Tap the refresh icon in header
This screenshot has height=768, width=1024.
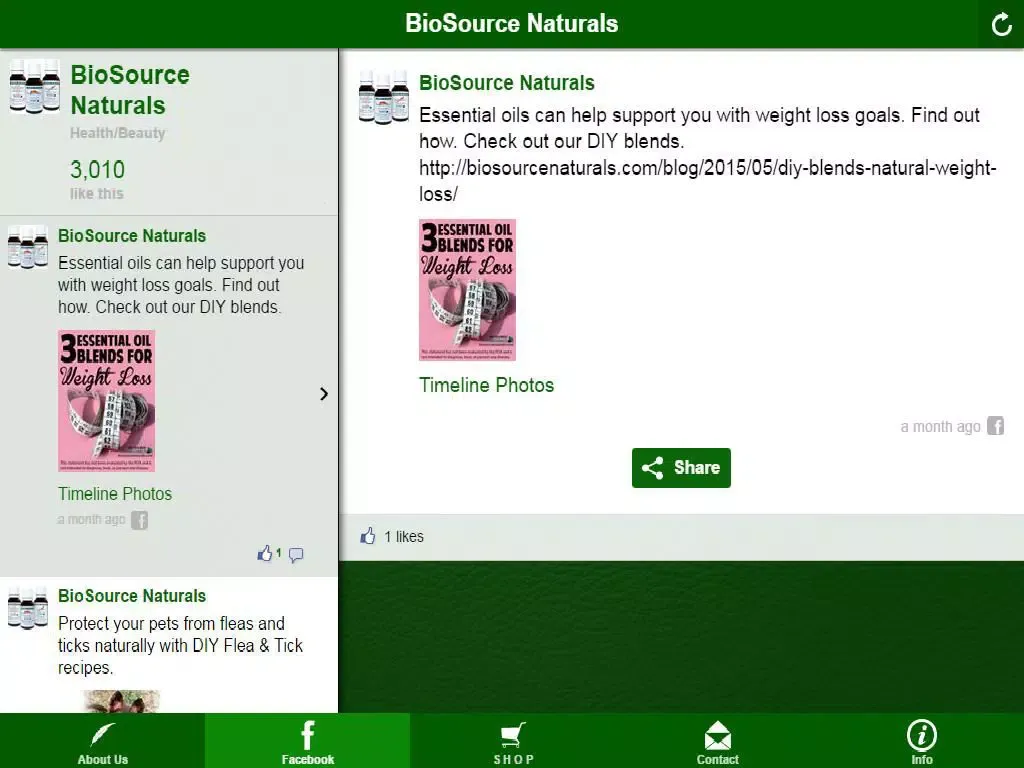1001,25
